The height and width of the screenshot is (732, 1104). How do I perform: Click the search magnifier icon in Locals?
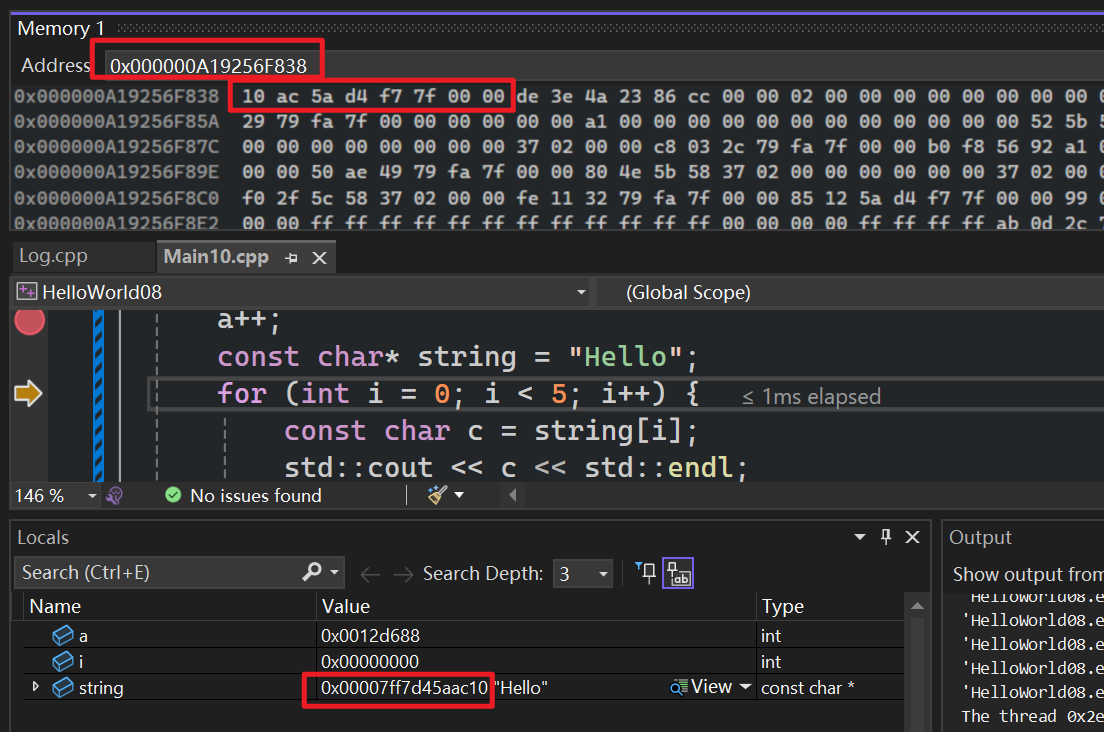312,572
